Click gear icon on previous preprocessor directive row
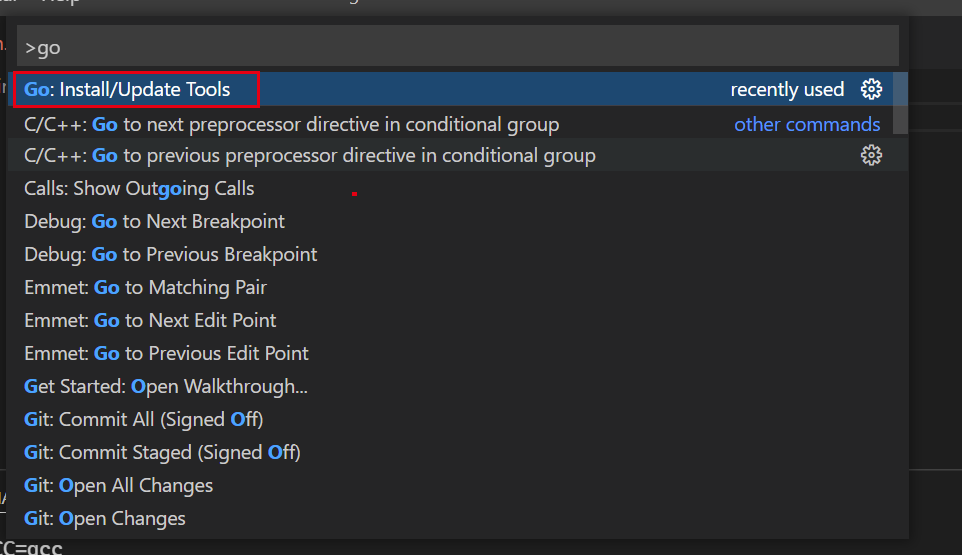Image resolution: width=962 pixels, height=555 pixels. point(871,155)
